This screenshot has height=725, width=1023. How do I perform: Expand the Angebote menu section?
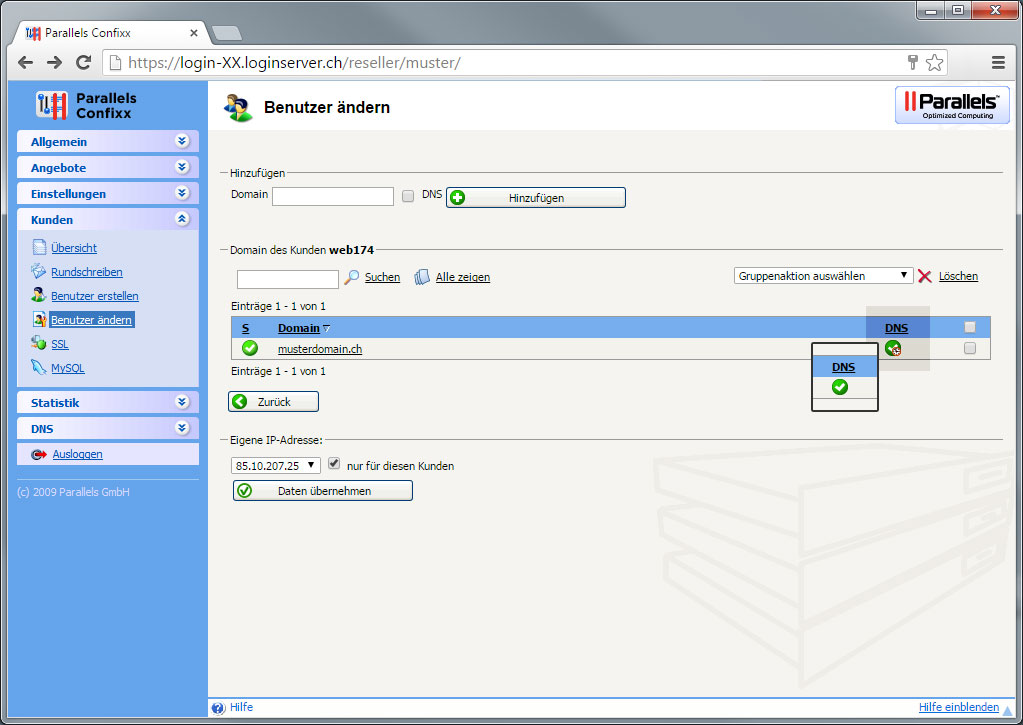pos(108,168)
